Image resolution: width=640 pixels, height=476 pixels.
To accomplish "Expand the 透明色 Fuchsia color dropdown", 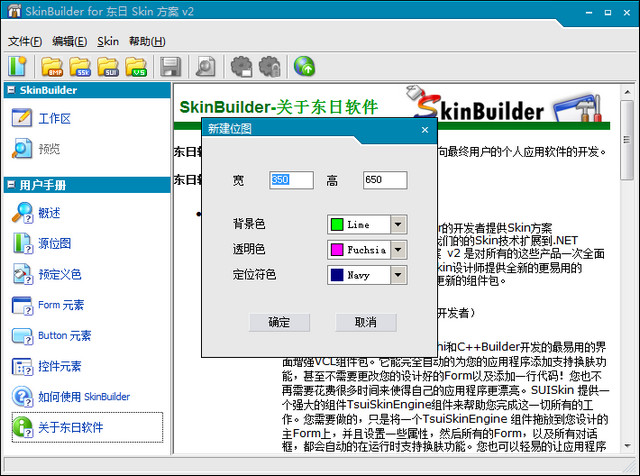I will tap(398, 249).
